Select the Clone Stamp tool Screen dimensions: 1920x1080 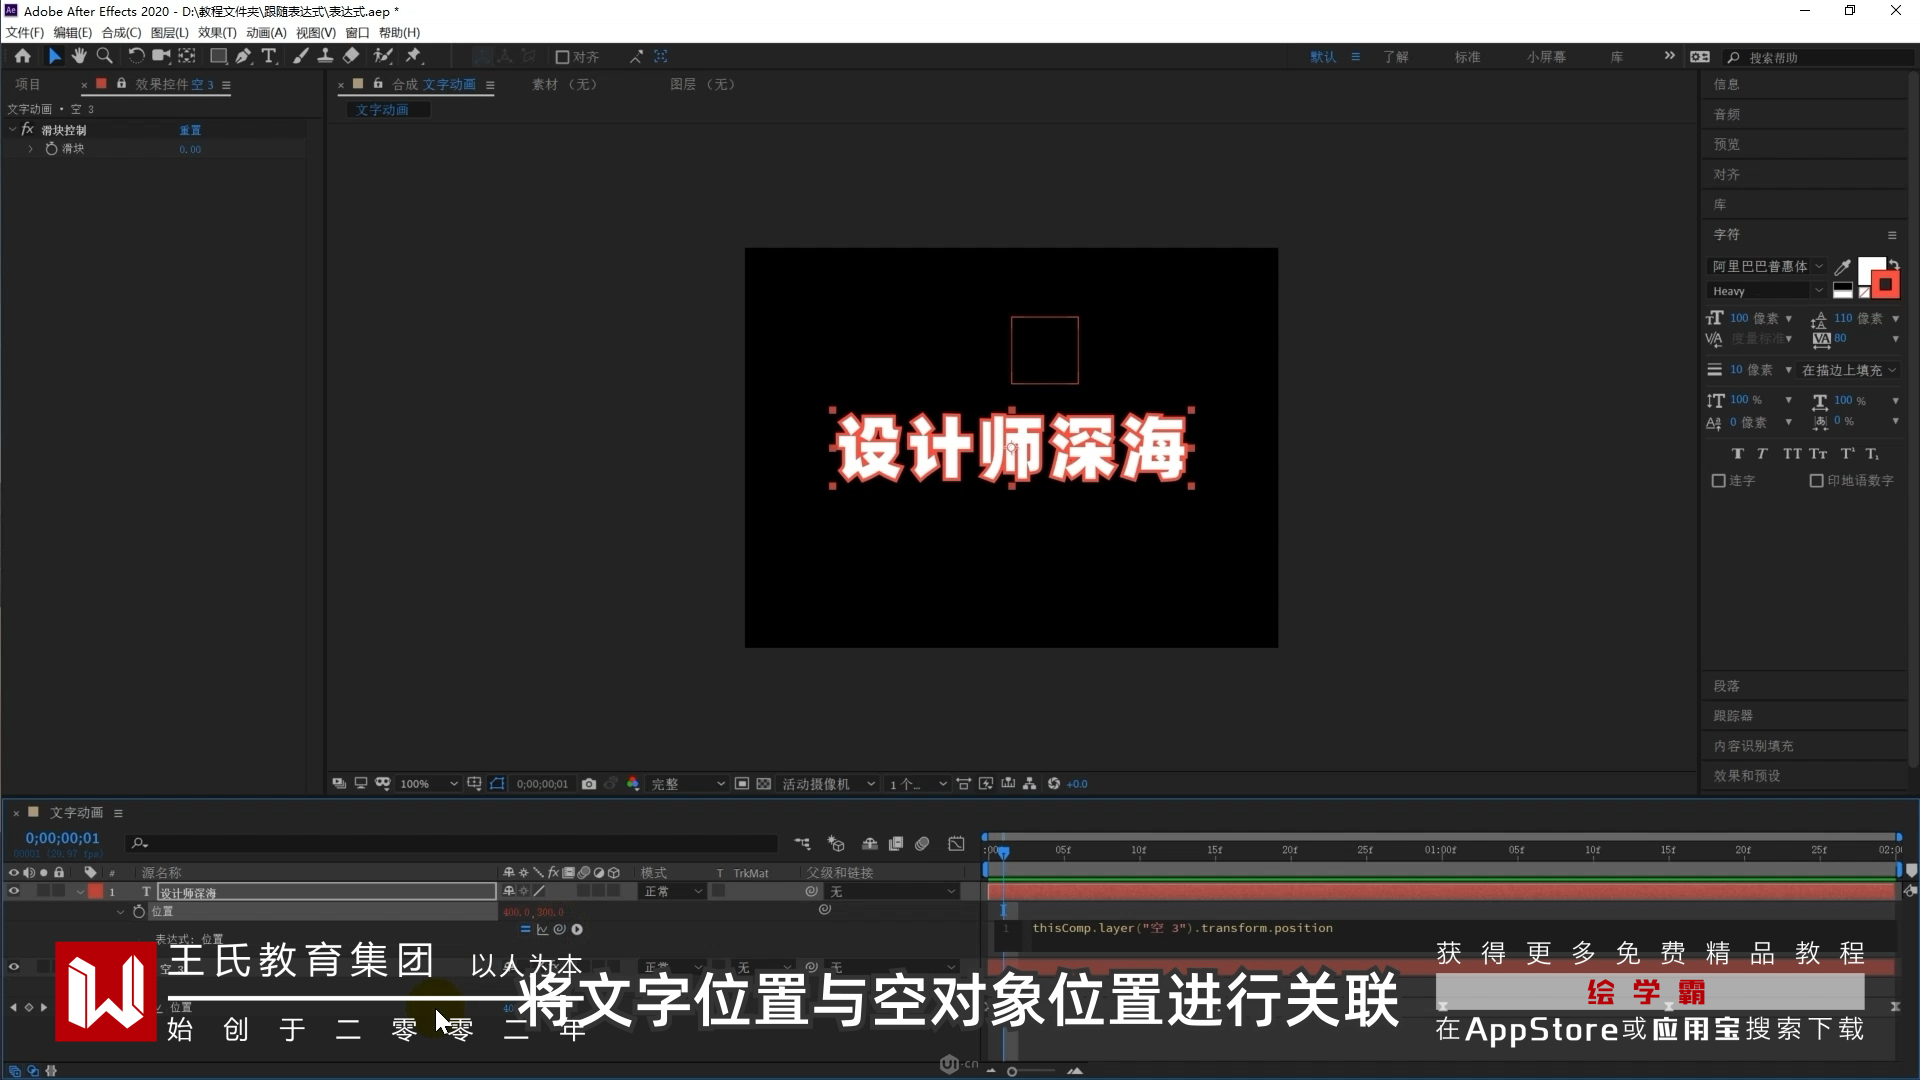click(325, 57)
